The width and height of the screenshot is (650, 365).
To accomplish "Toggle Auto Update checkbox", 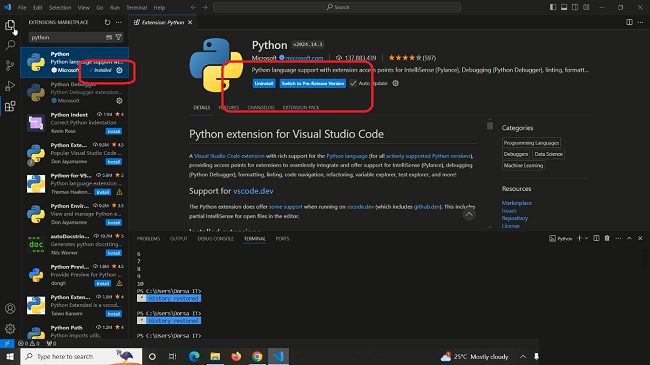I will 353,83.
